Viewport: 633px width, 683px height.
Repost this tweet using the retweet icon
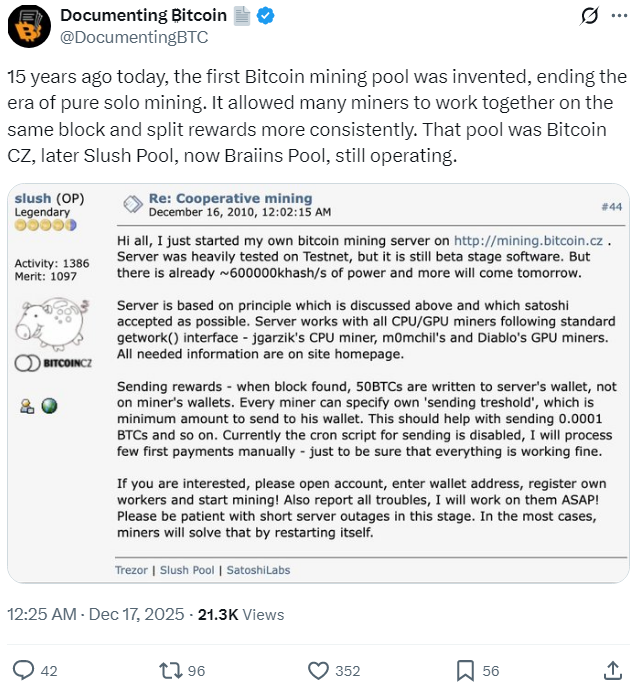coord(170,669)
